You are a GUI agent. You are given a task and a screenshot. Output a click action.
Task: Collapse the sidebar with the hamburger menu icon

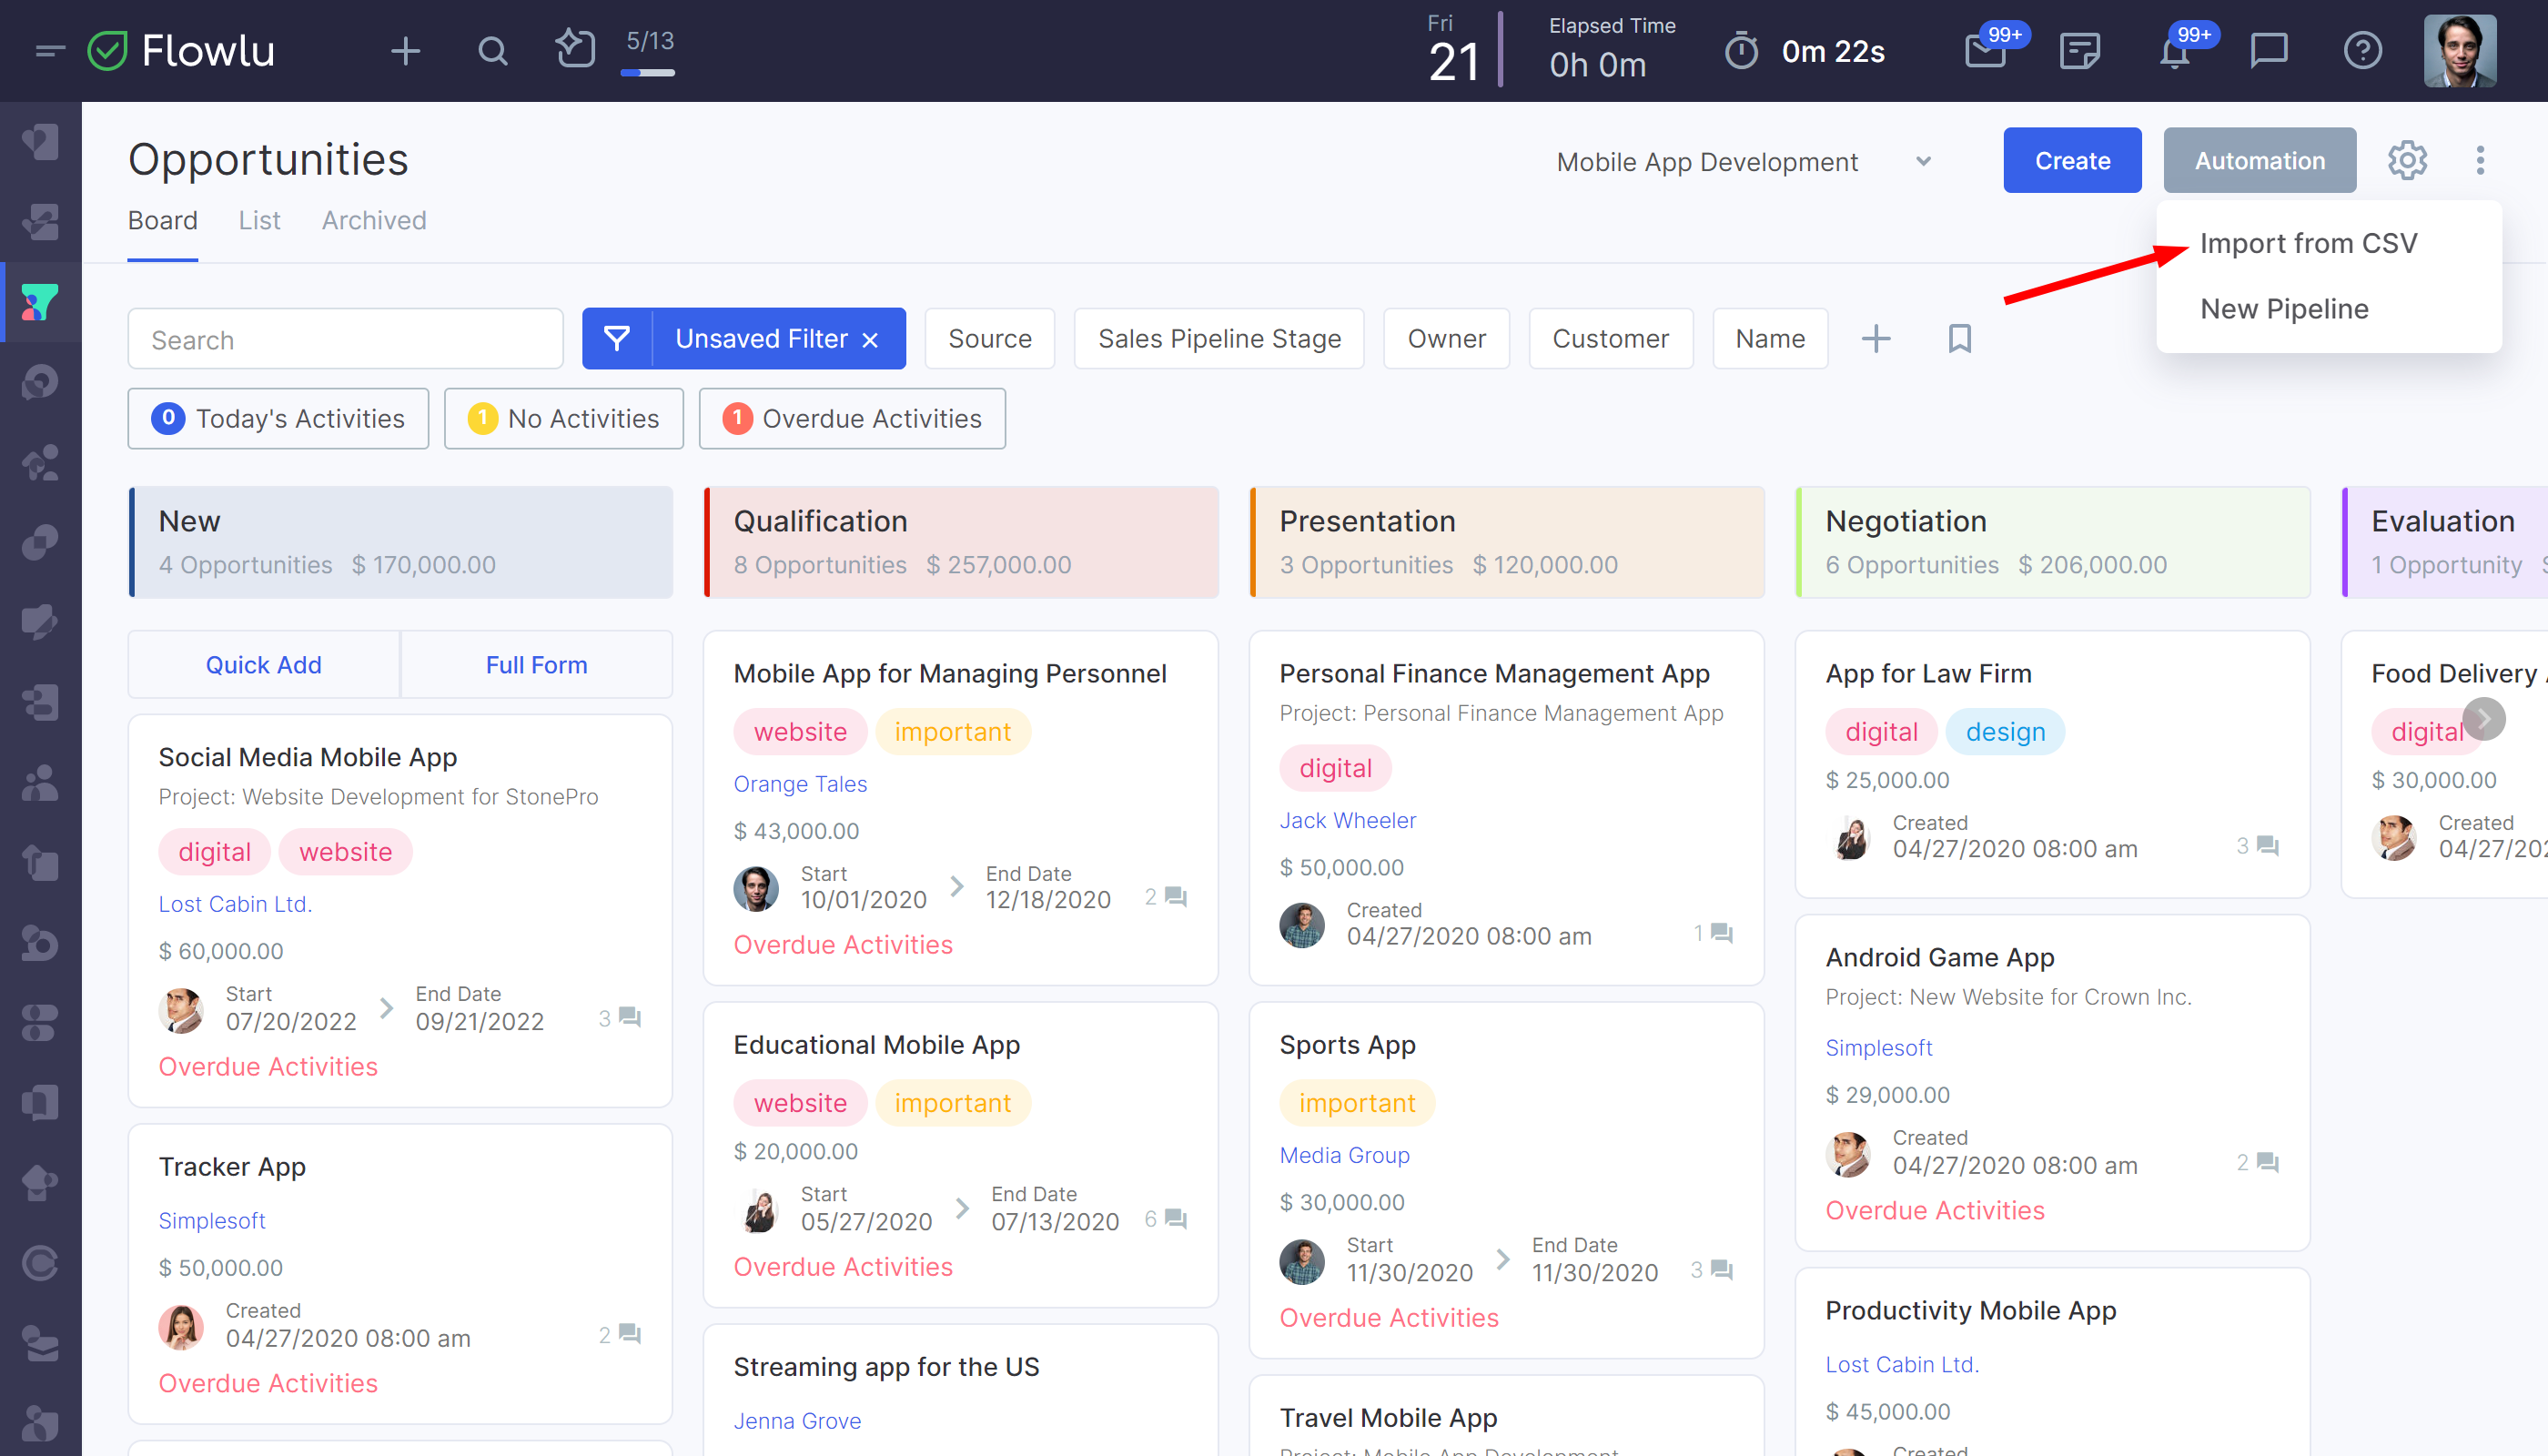pos(49,50)
